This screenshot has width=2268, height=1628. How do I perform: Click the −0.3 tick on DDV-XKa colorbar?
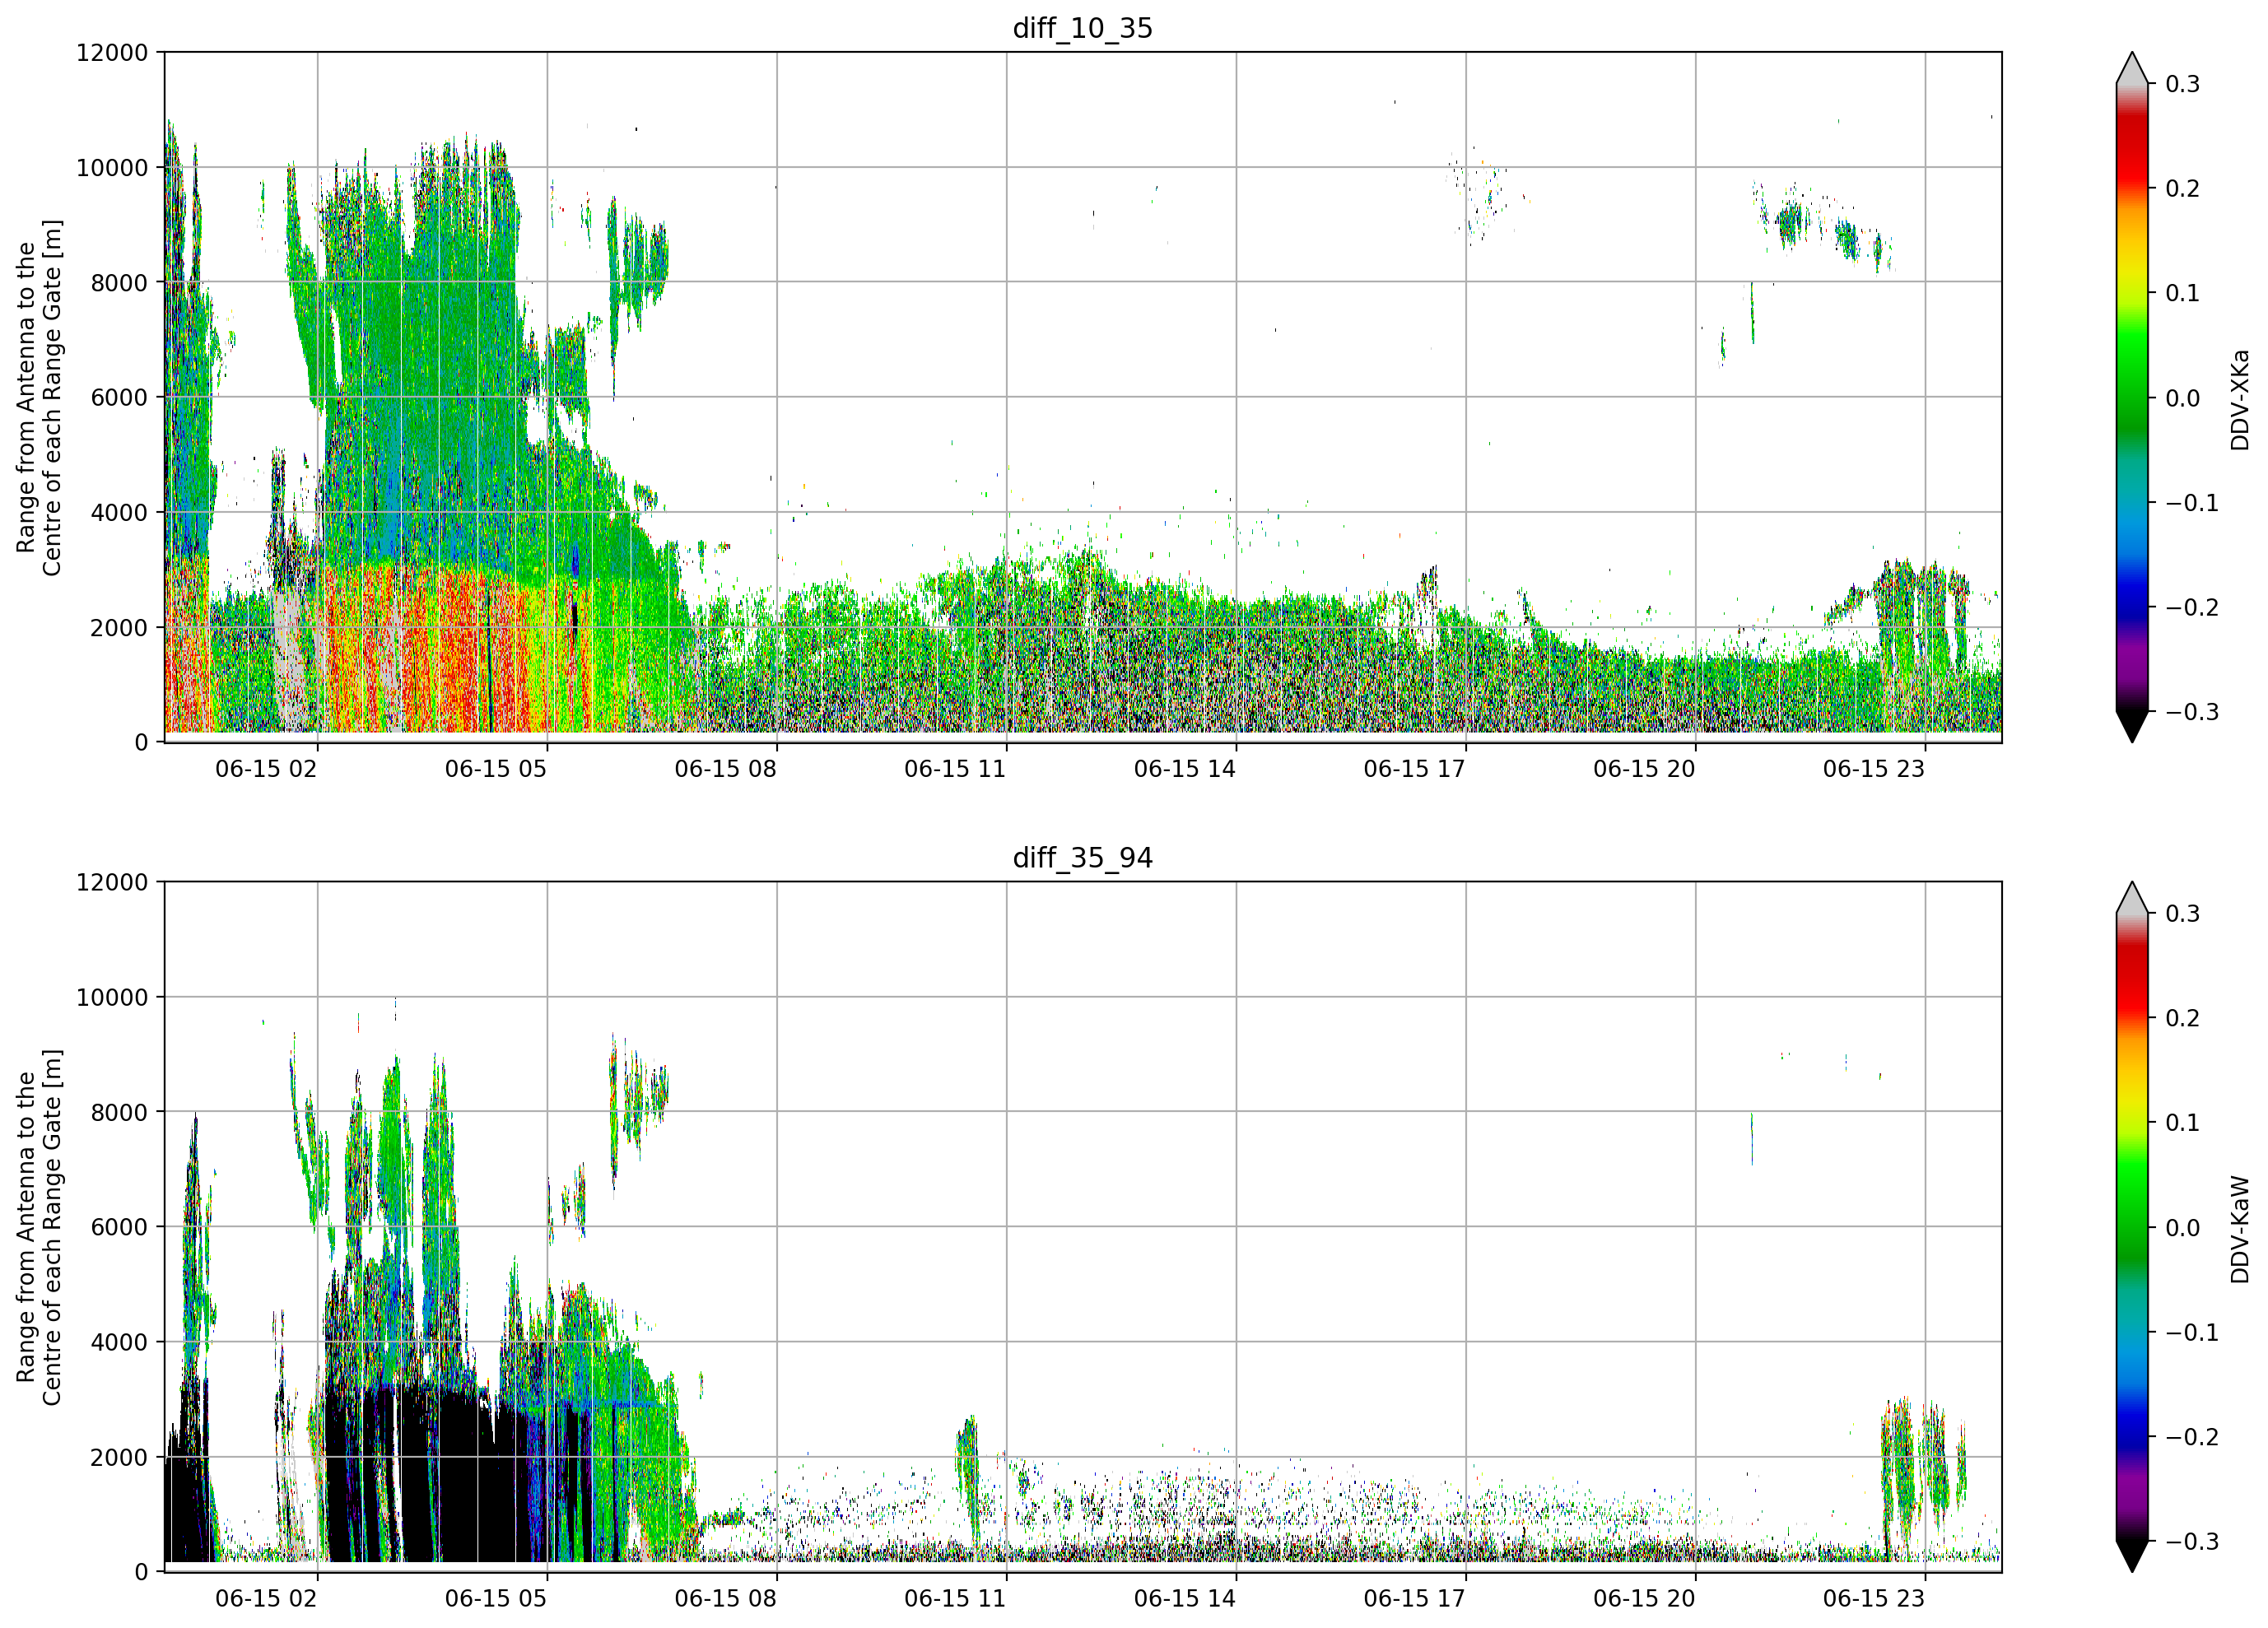pos(2192,712)
